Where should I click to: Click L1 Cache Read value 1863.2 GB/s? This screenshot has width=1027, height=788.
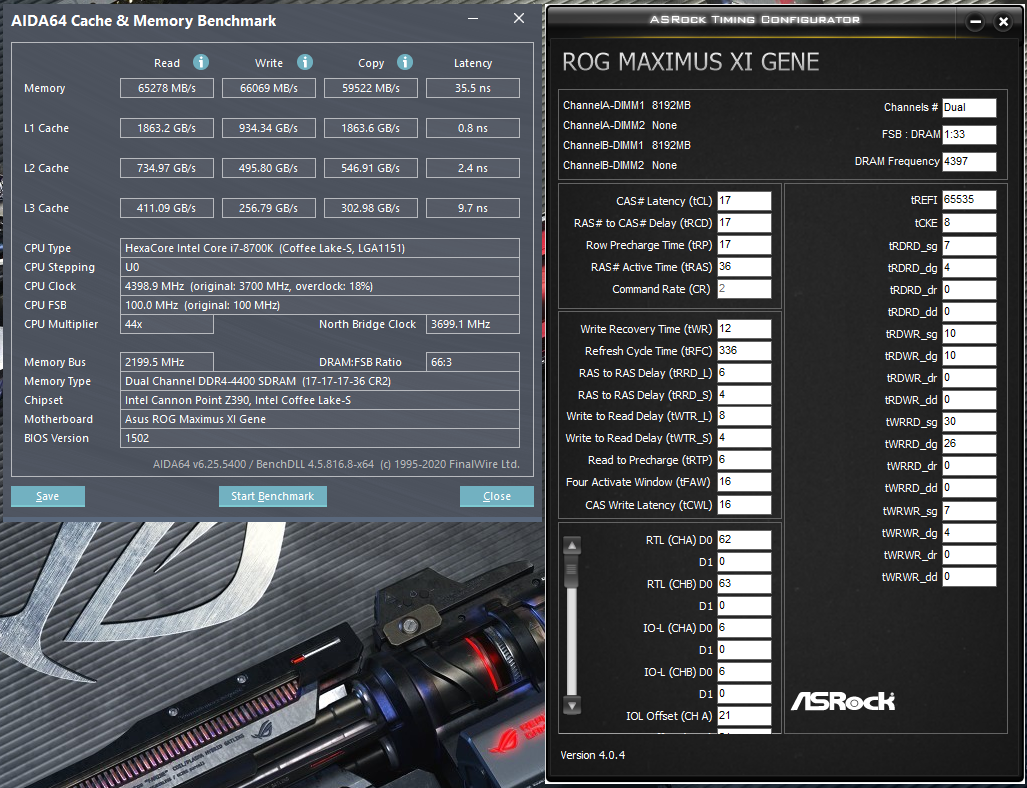click(166, 128)
